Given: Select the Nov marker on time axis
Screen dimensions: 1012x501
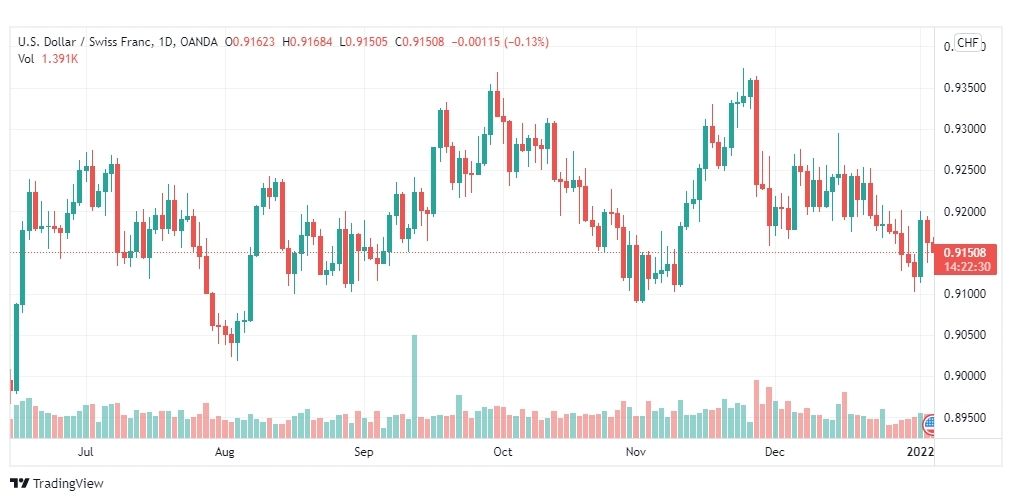Looking at the screenshot, I should pos(635,452).
